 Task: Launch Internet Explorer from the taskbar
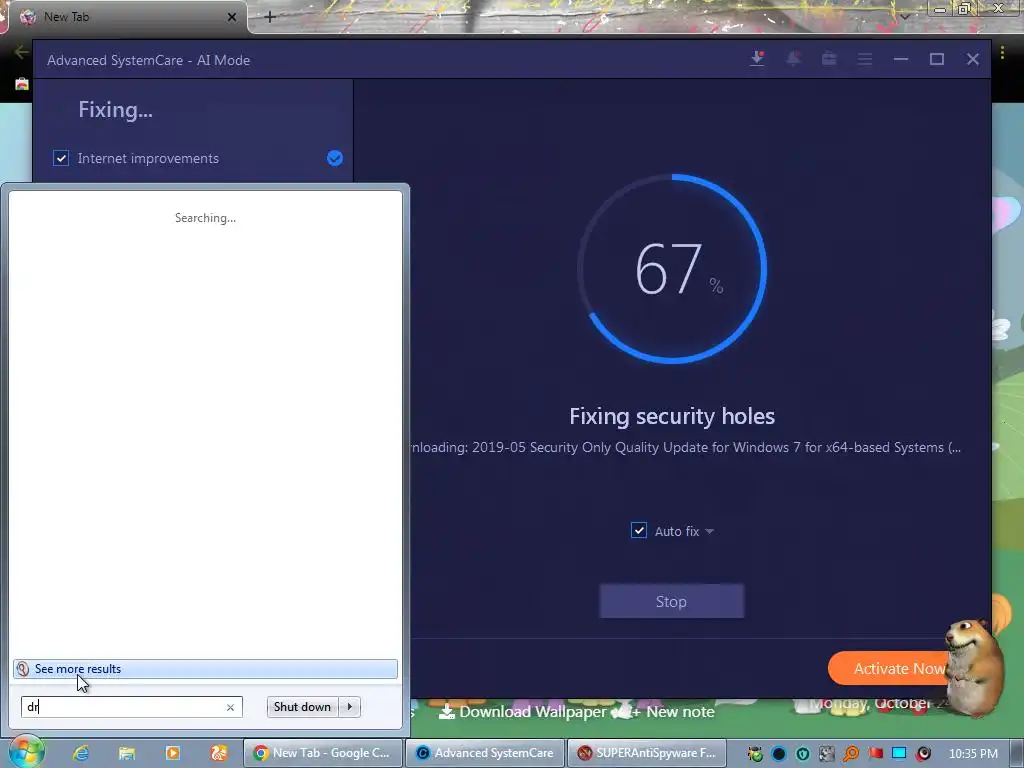81,753
